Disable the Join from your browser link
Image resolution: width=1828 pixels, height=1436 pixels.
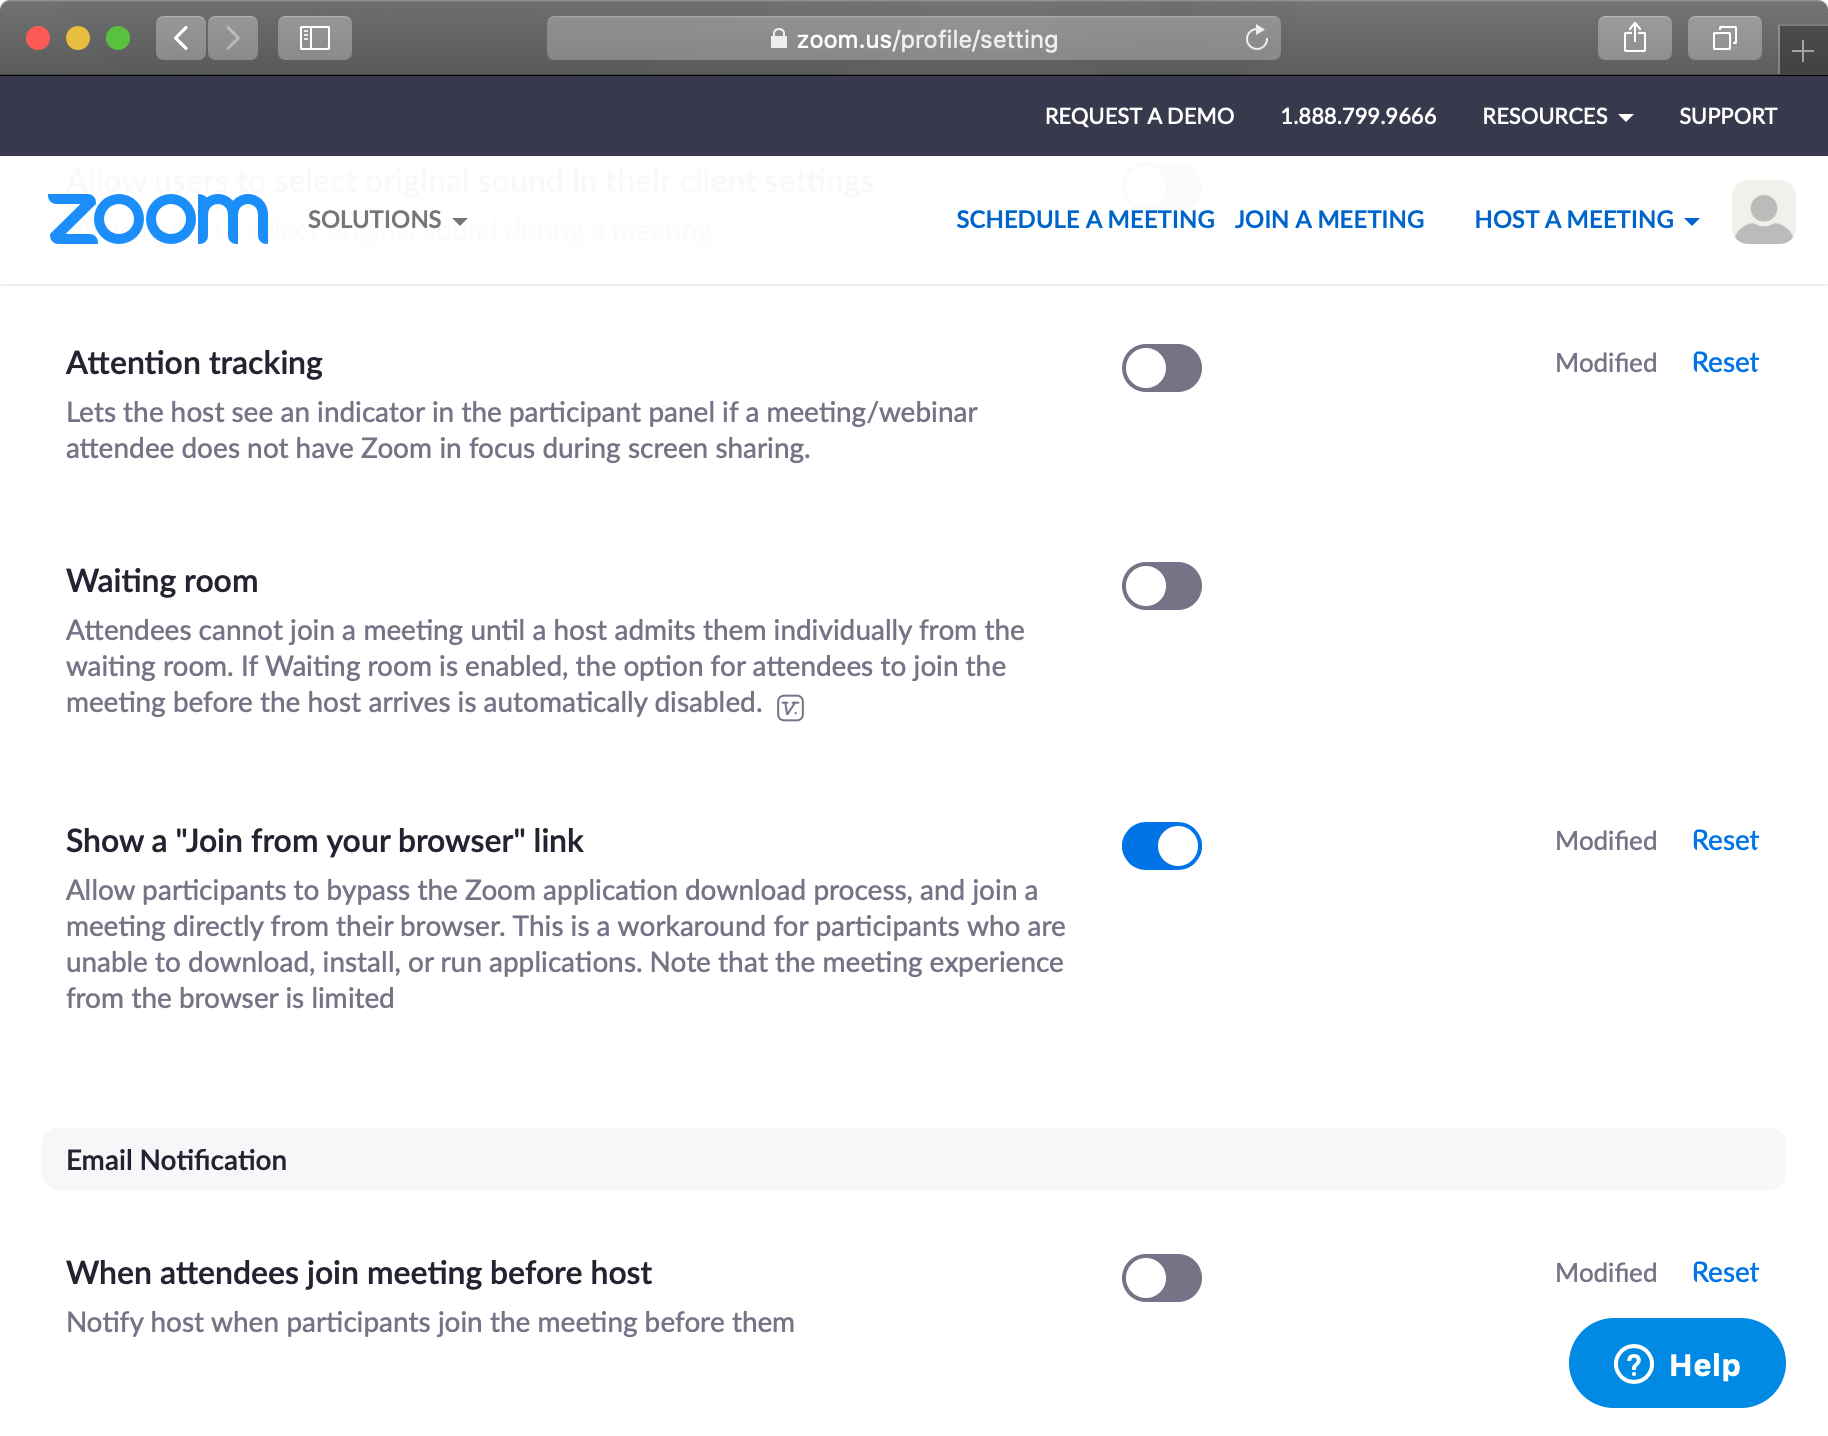1161,845
